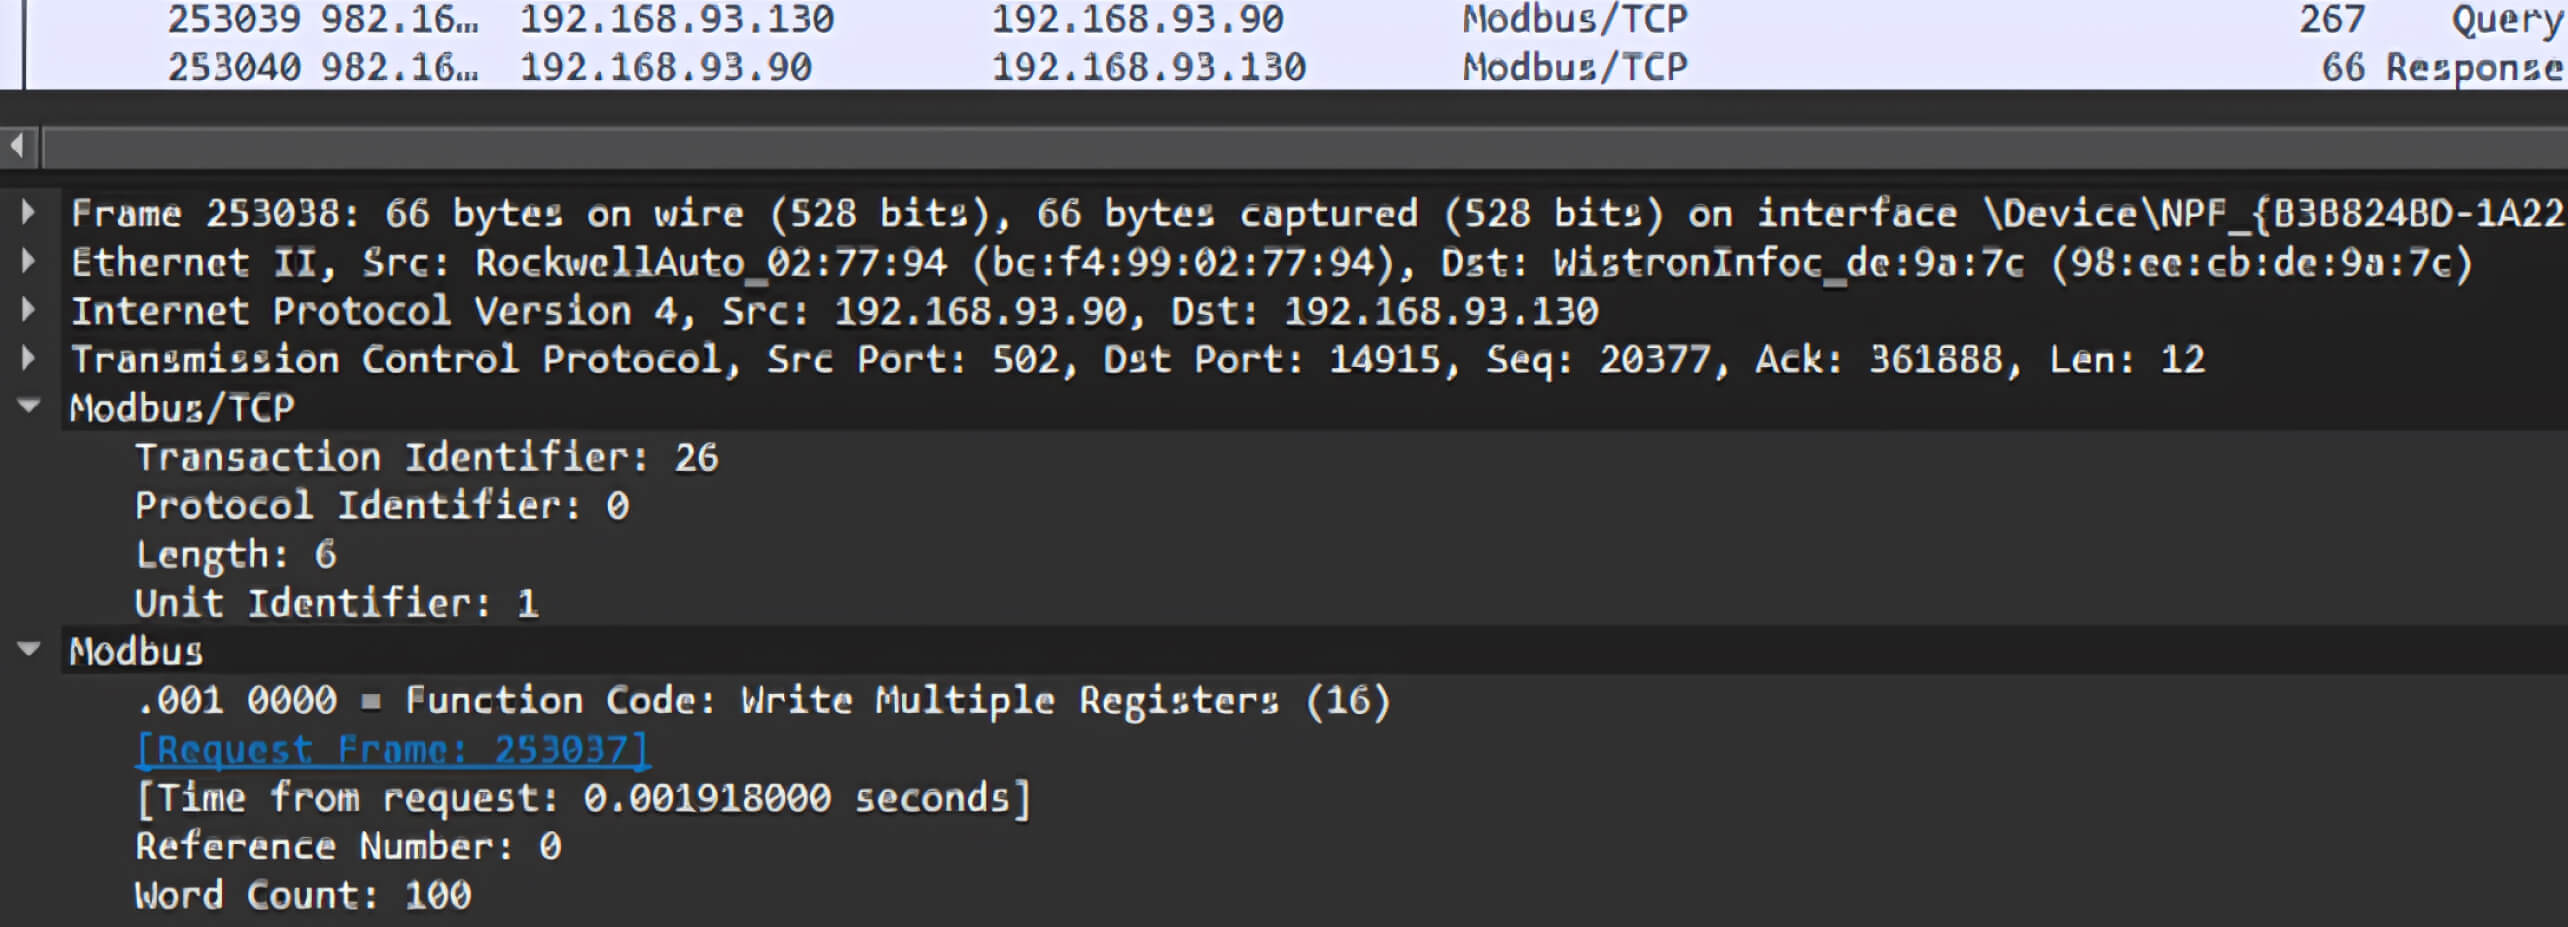Select the Transaction Identifier: 26 field
The width and height of the screenshot is (2568, 927).
[x=426, y=457]
